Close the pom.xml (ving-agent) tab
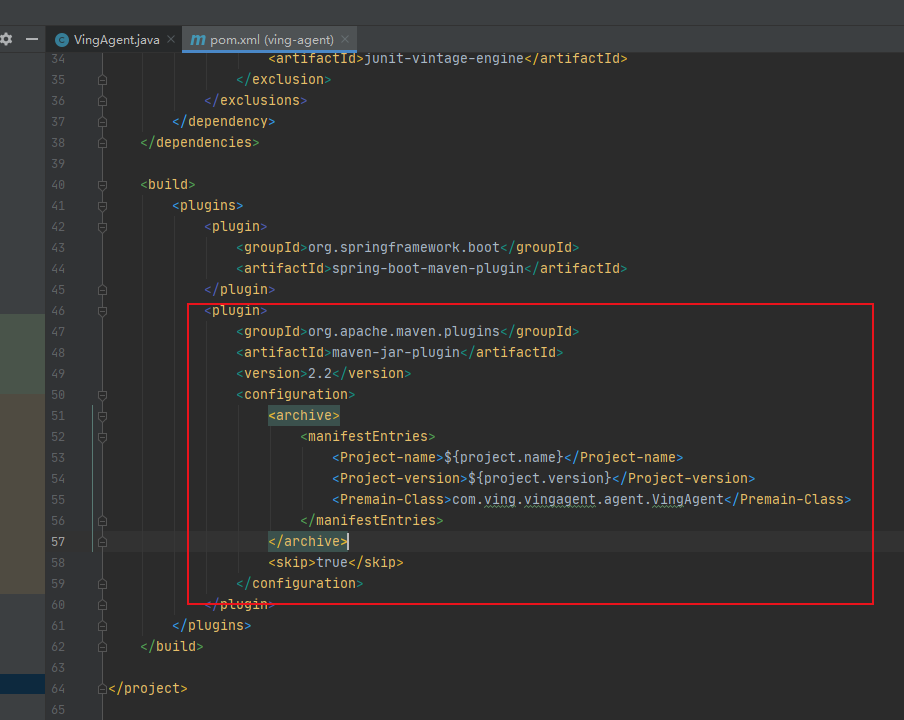Viewport: 904px width, 720px height. click(x=346, y=40)
